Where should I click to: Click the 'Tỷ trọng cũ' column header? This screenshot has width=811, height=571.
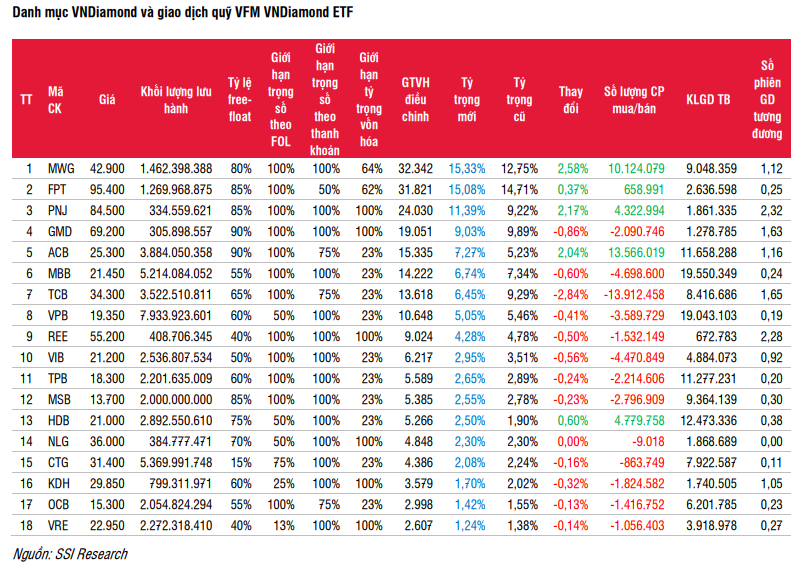pos(519,99)
